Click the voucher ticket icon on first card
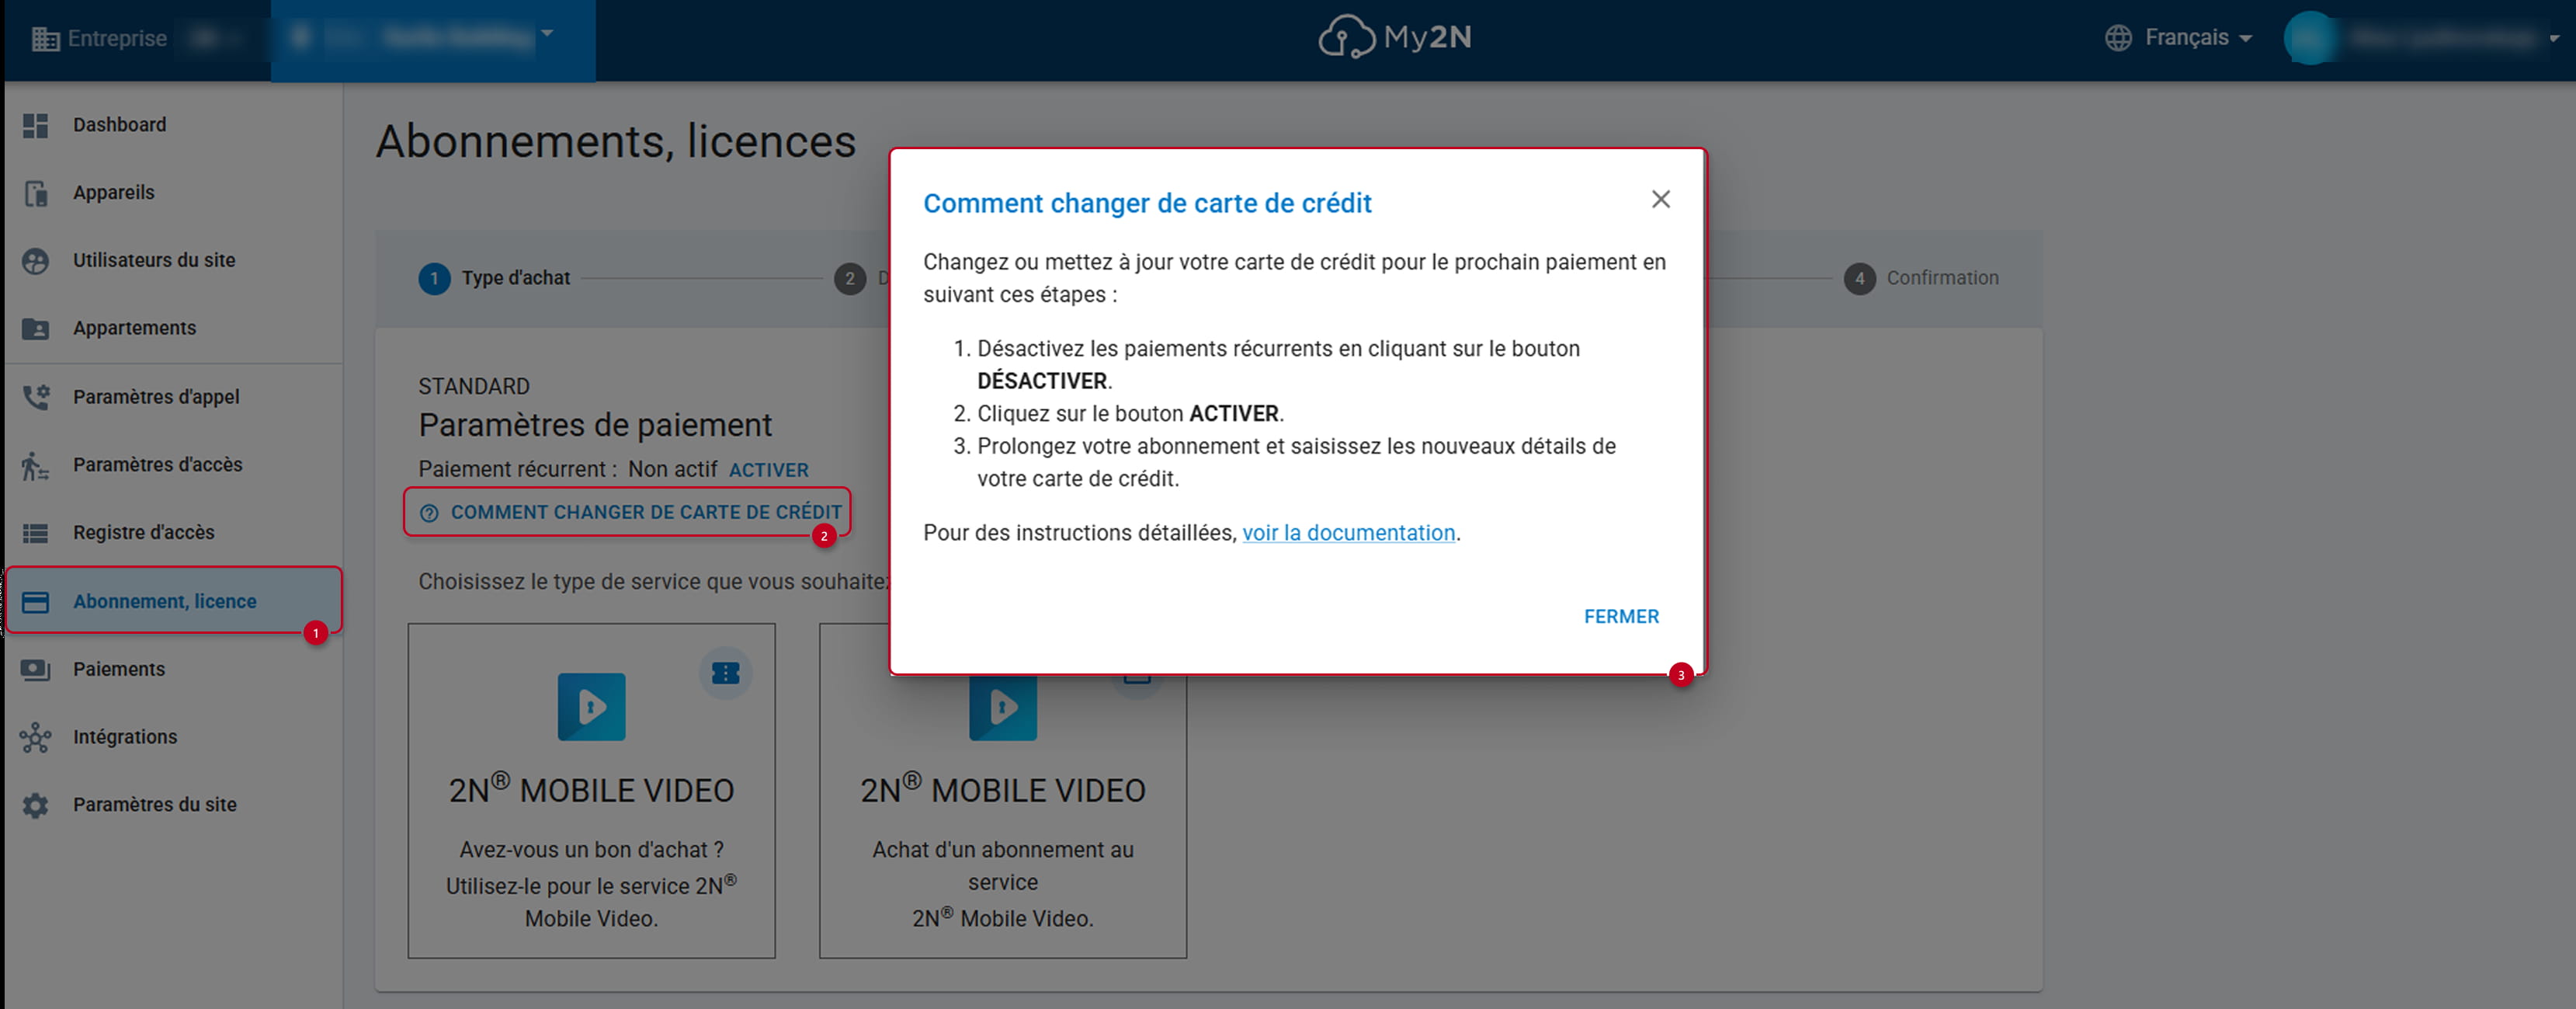This screenshot has height=1009, width=2576. pos(726,673)
